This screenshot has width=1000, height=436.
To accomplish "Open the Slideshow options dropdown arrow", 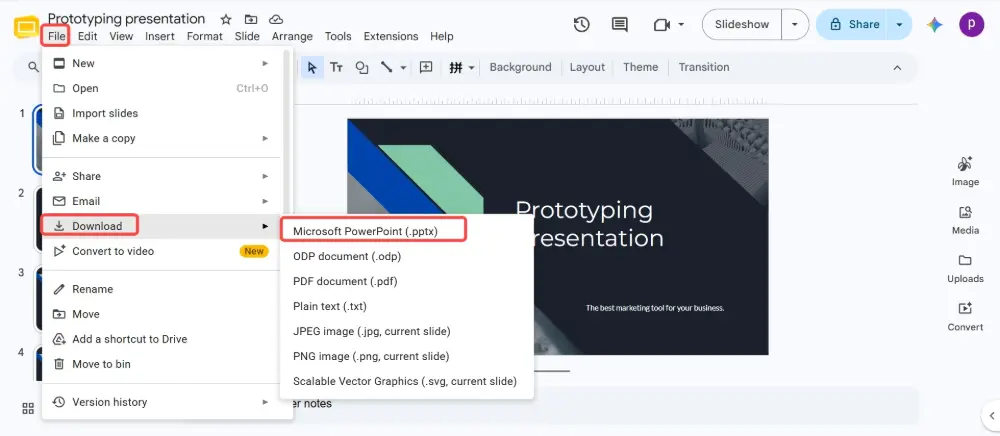I will pyautogui.click(x=795, y=24).
